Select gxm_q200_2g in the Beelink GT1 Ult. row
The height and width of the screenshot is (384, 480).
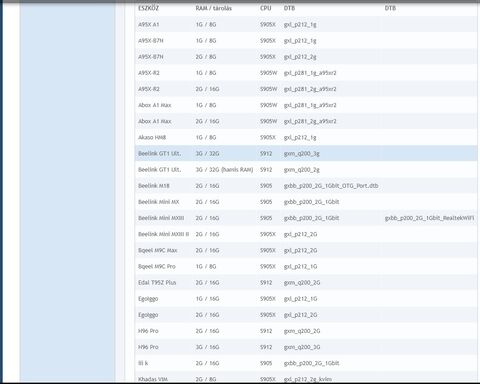(302, 170)
